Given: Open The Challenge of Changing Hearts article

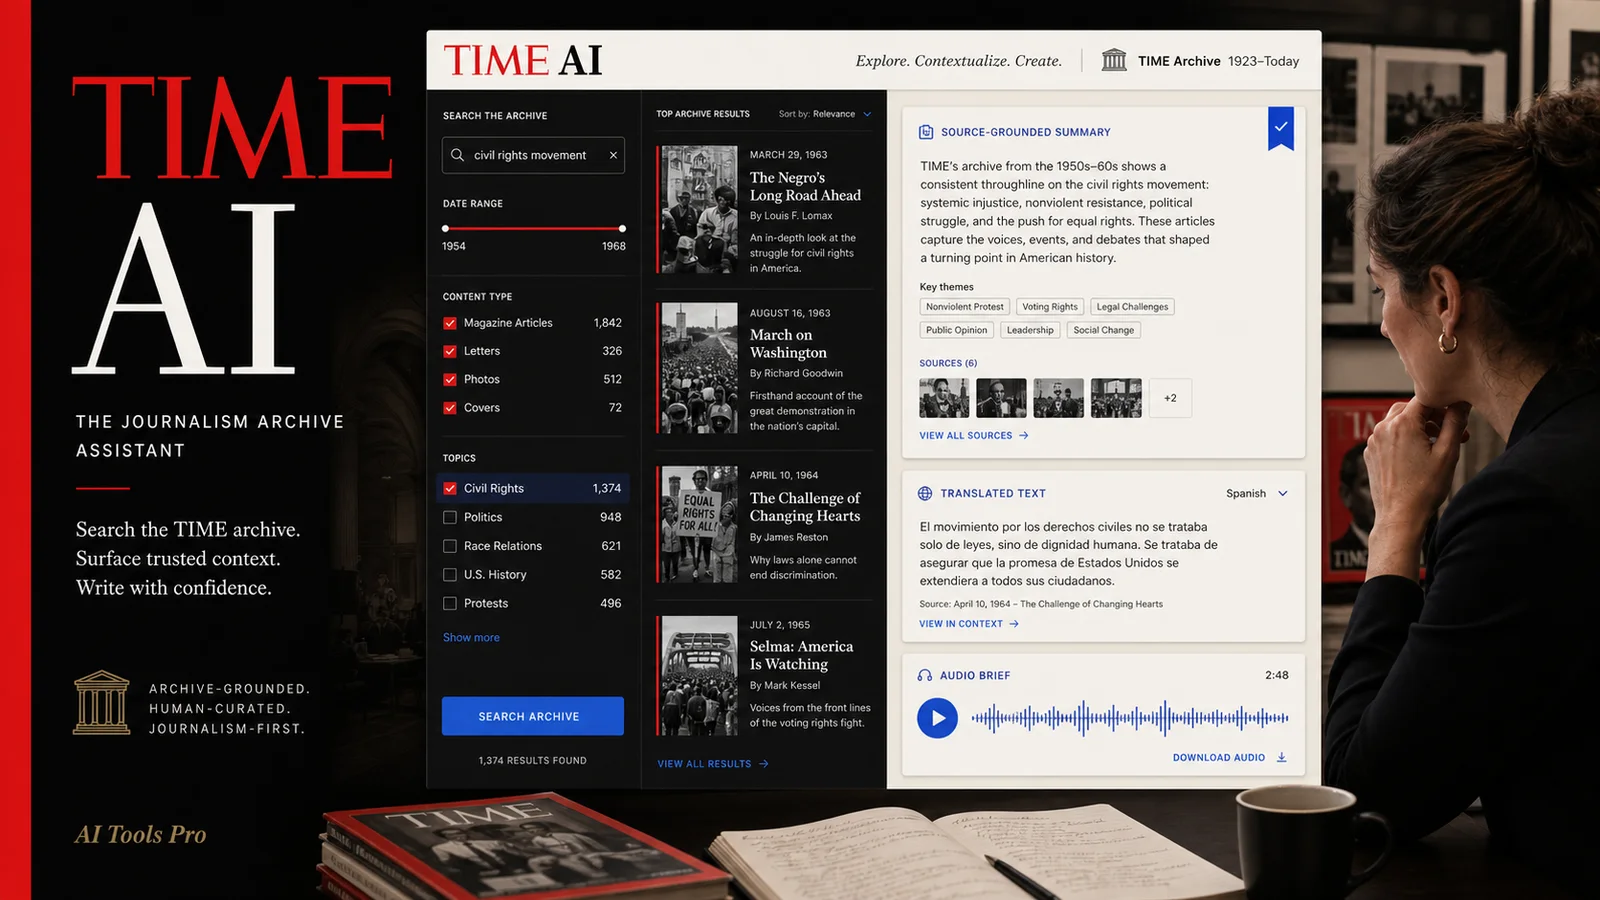Looking at the screenshot, I should click(805, 507).
